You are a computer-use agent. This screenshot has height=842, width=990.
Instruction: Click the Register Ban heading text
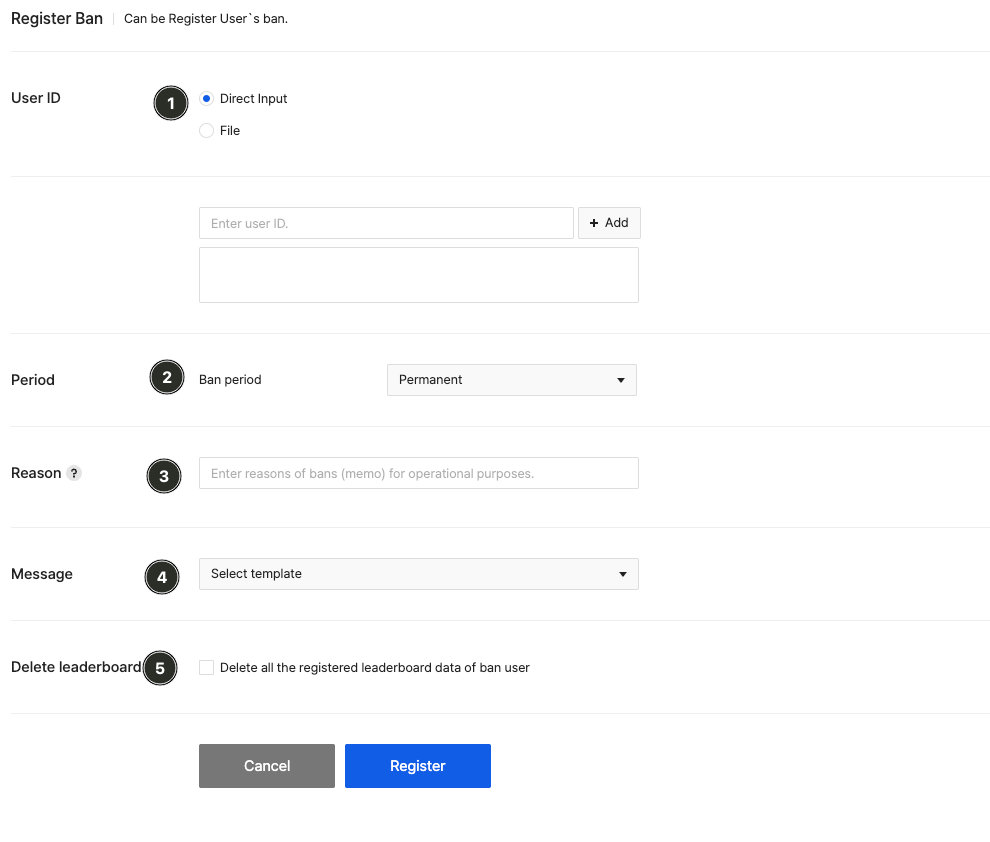pos(57,18)
